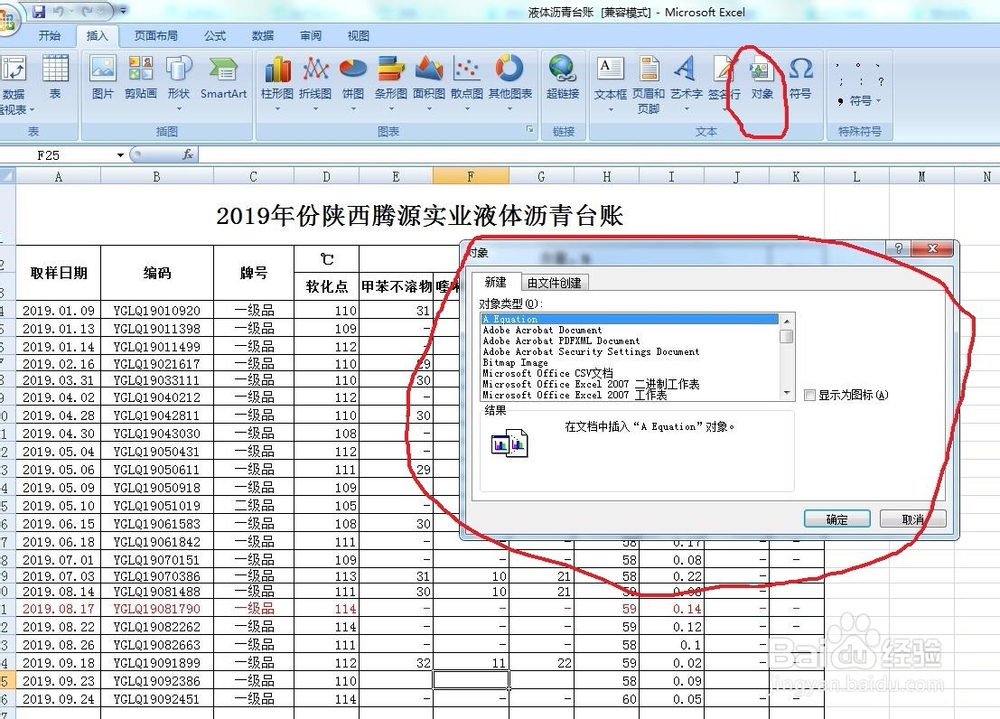
Task: Expand the 形状 shapes gallery
Action: pyautogui.click(x=179, y=108)
